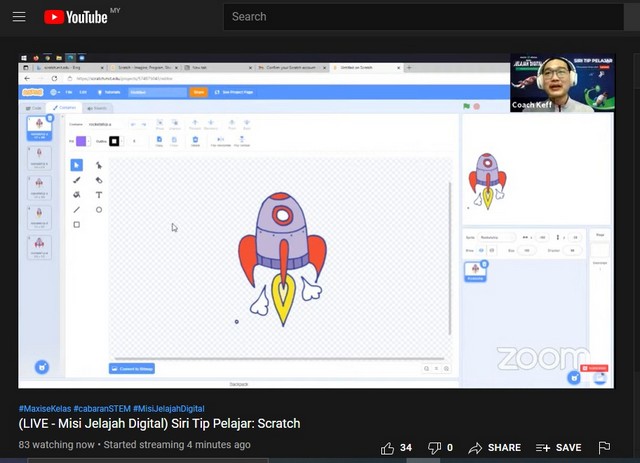
Task: Choose the Eraser tool
Action: tap(99, 180)
